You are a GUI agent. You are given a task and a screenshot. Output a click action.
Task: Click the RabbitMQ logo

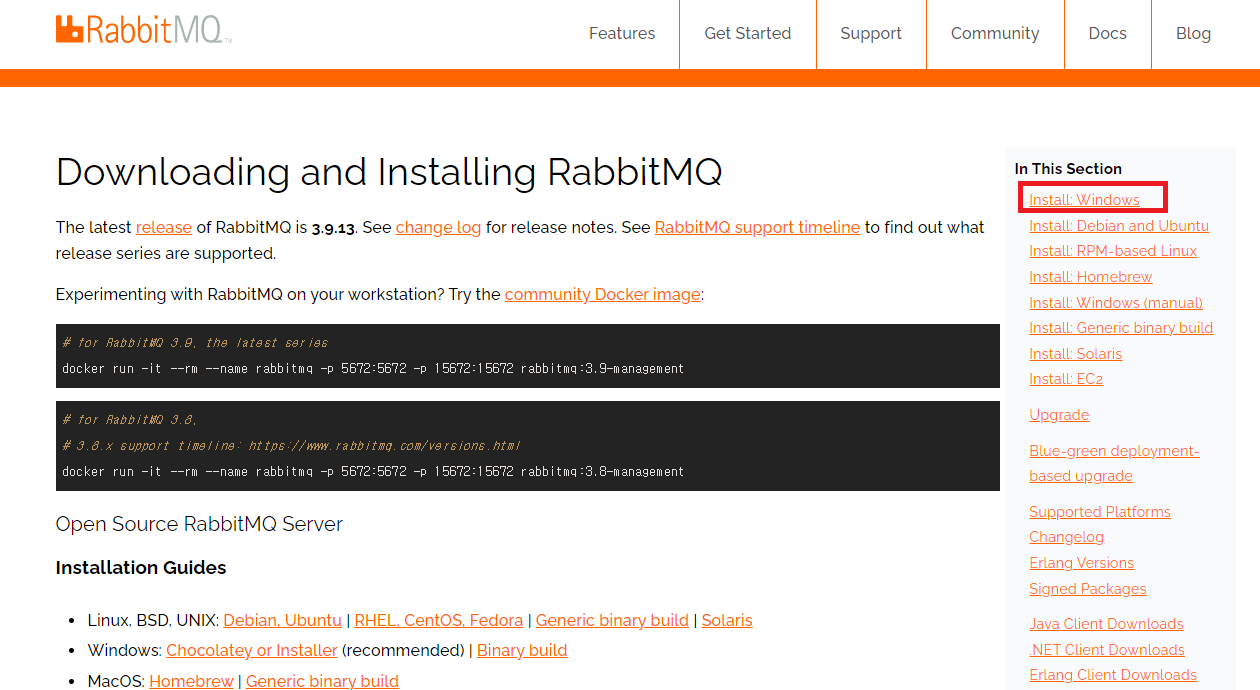[144, 30]
